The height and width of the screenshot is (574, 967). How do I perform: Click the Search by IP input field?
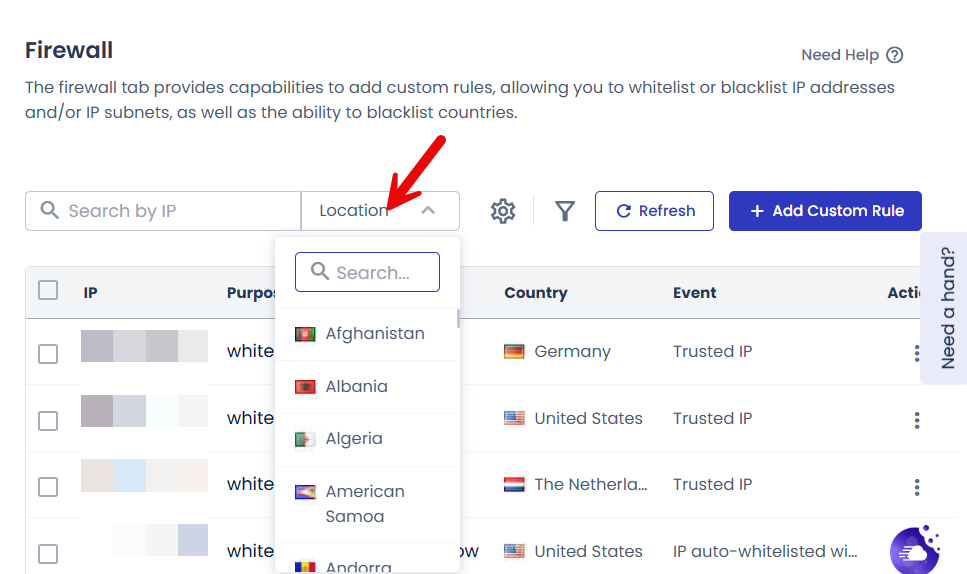click(163, 211)
